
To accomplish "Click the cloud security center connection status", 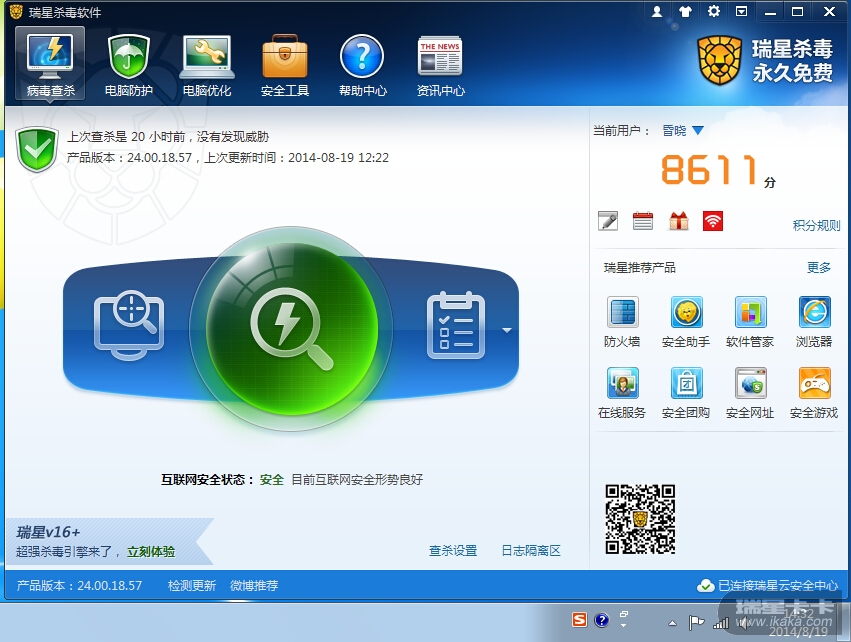I will (x=768, y=586).
